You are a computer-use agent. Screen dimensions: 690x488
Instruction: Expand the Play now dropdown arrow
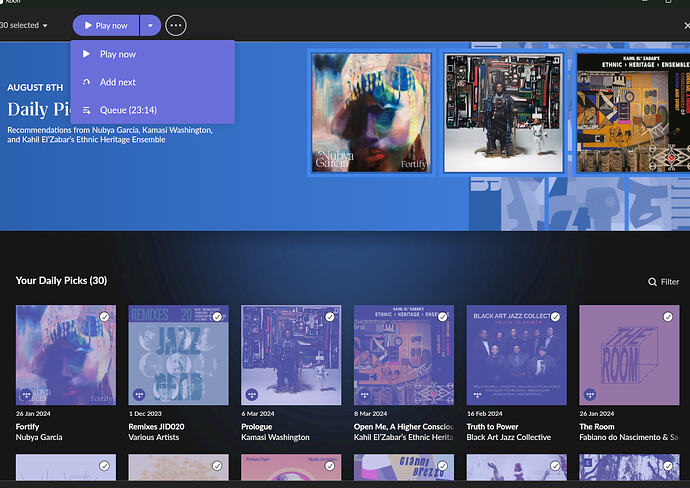[150, 26]
